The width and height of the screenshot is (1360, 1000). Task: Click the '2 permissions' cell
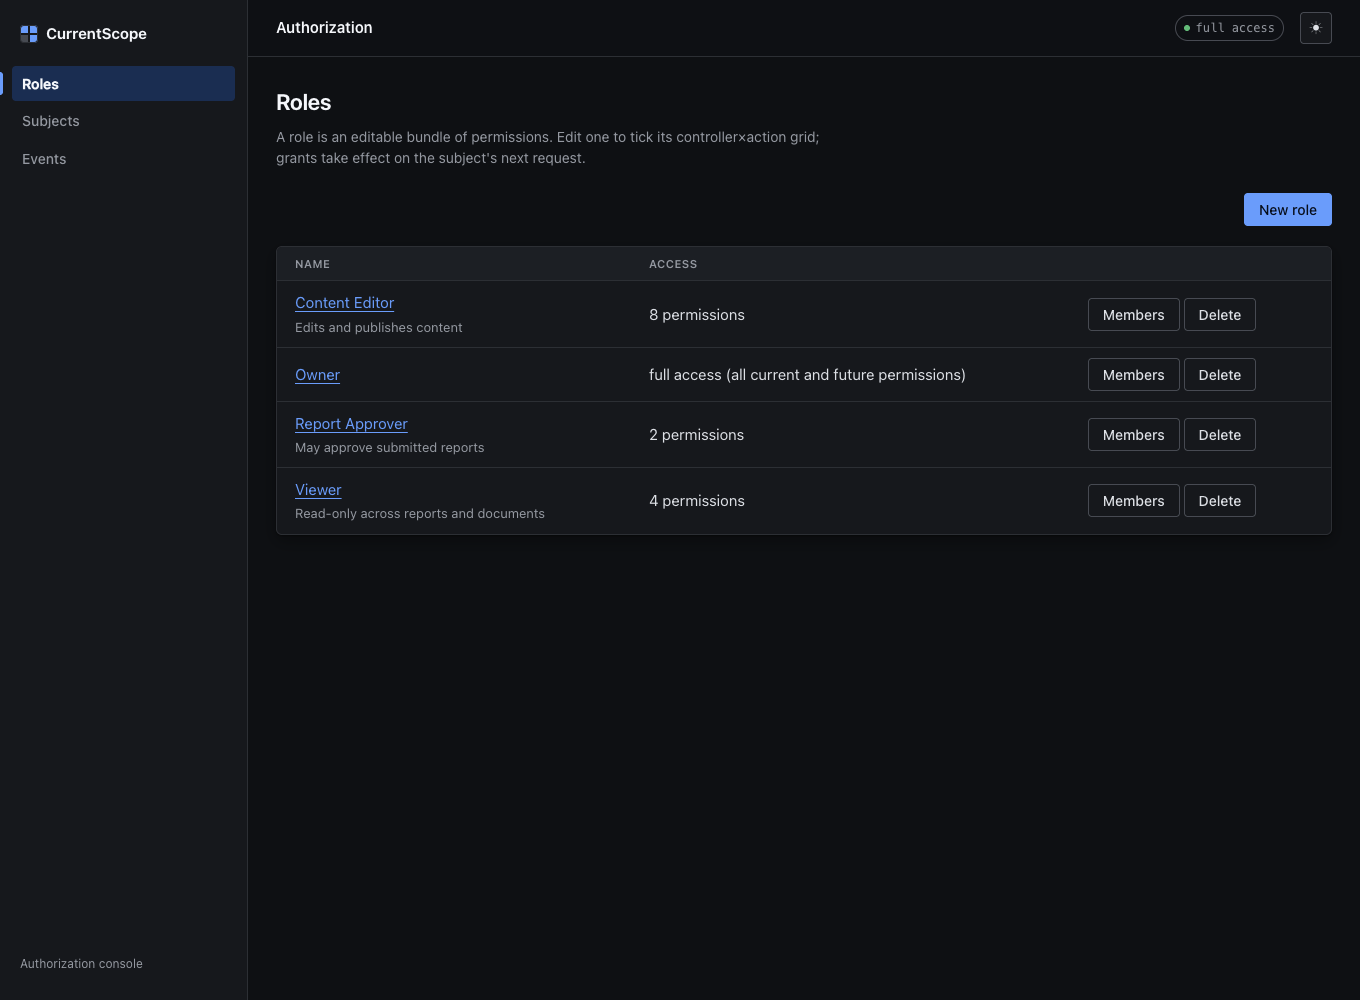click(696, 435)
